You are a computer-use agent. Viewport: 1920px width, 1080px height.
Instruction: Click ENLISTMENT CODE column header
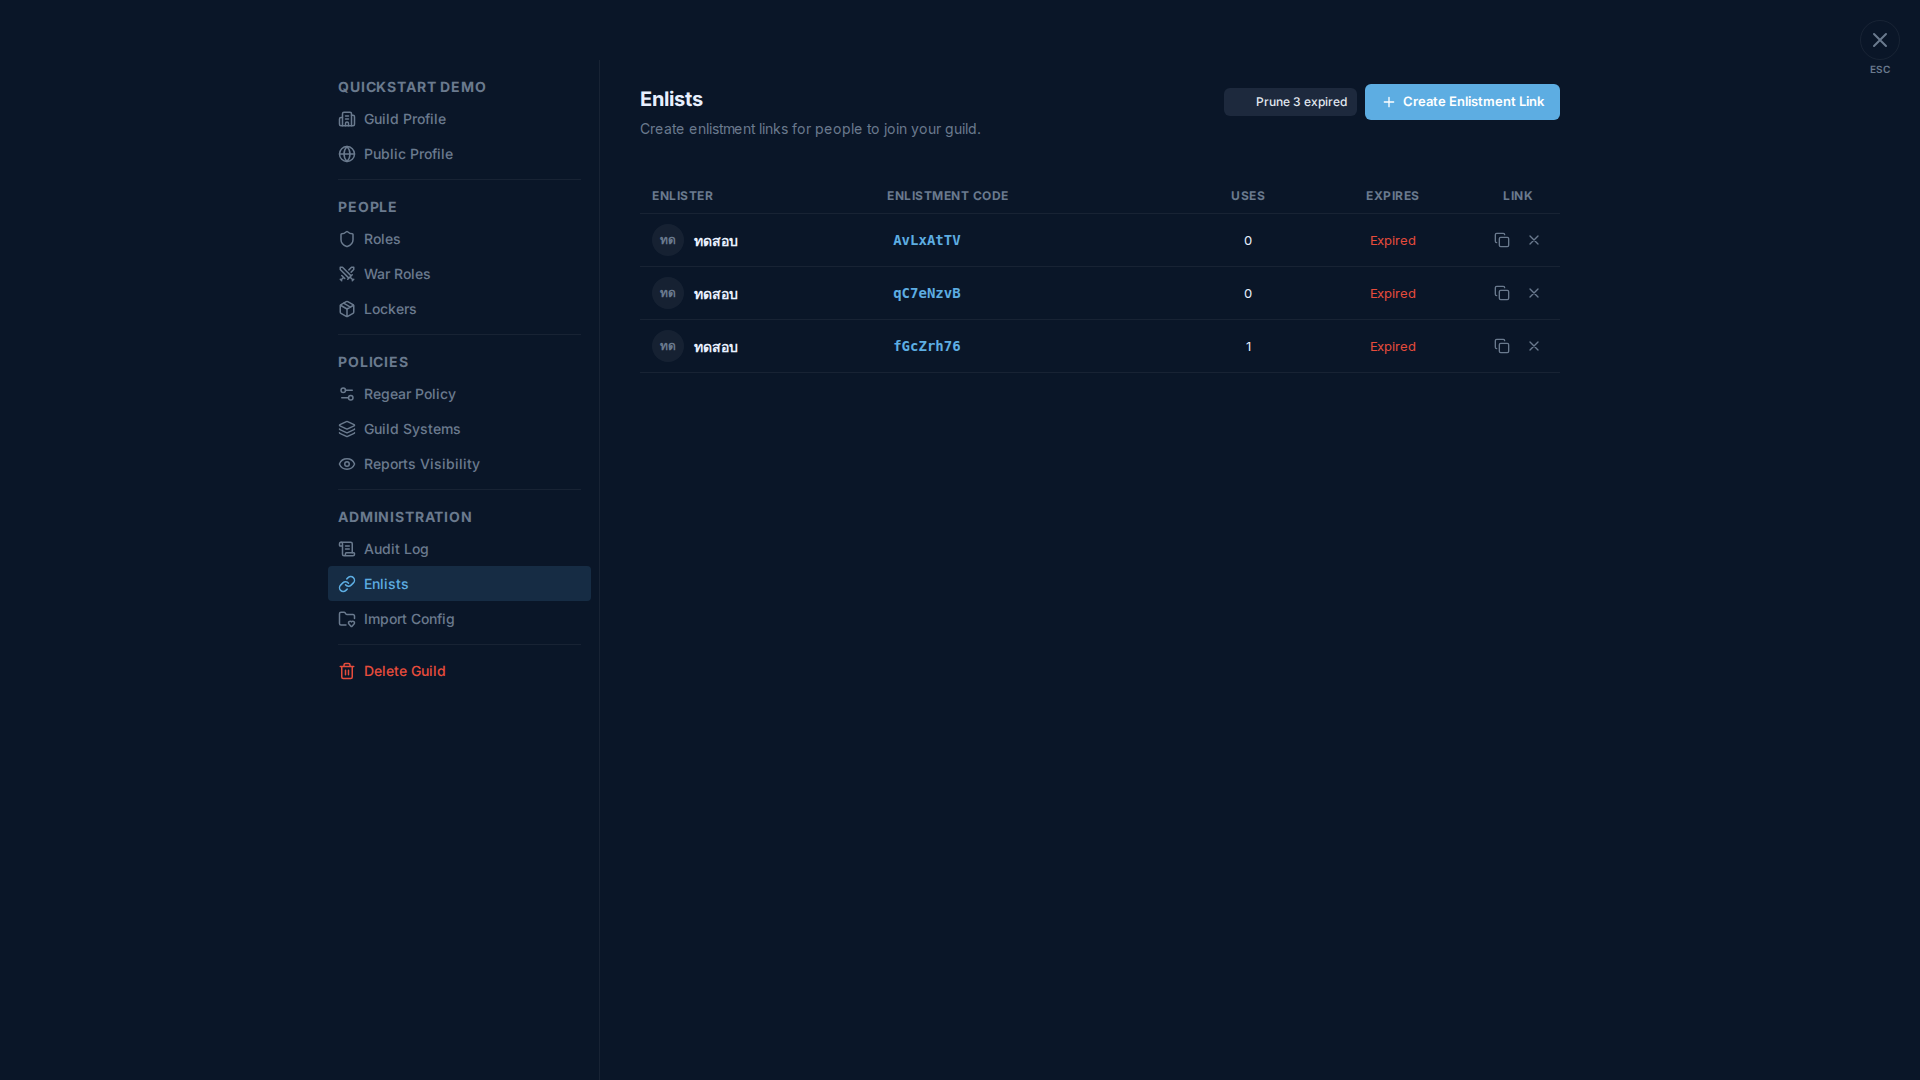[947, 196]
